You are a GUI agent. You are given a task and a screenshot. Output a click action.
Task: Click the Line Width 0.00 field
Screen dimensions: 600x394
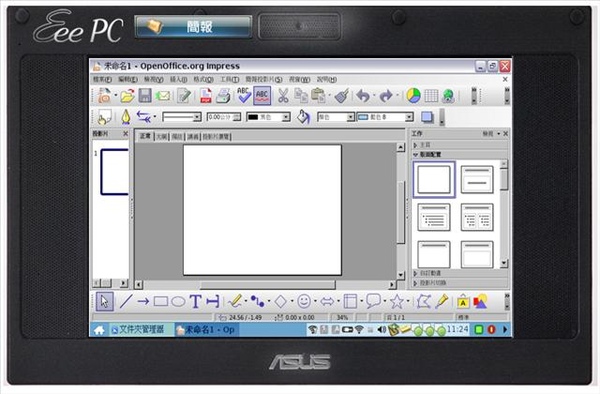(221, 117)
